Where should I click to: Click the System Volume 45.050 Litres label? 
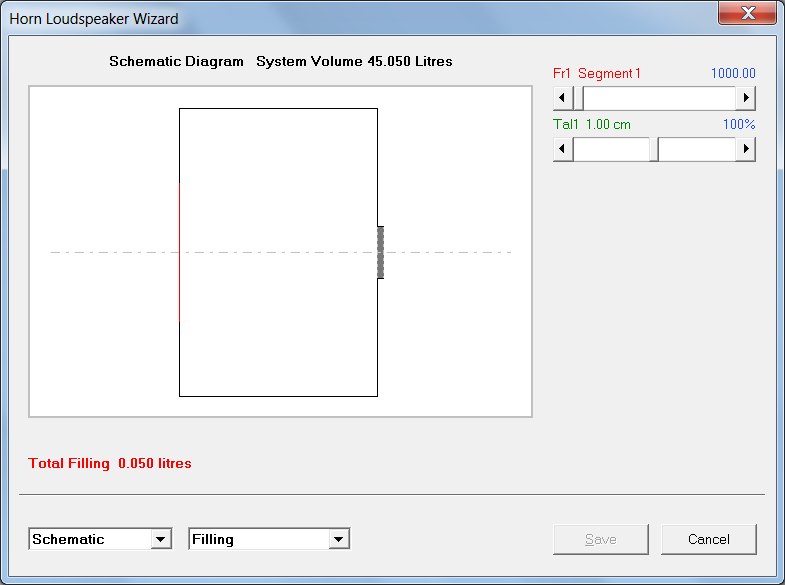354,61
